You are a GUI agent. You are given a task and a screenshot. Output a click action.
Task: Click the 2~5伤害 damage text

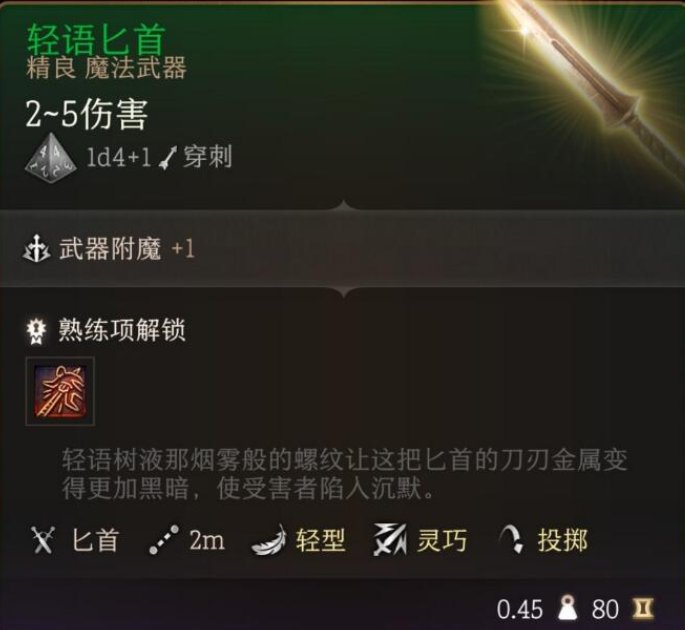click(86, 114)
